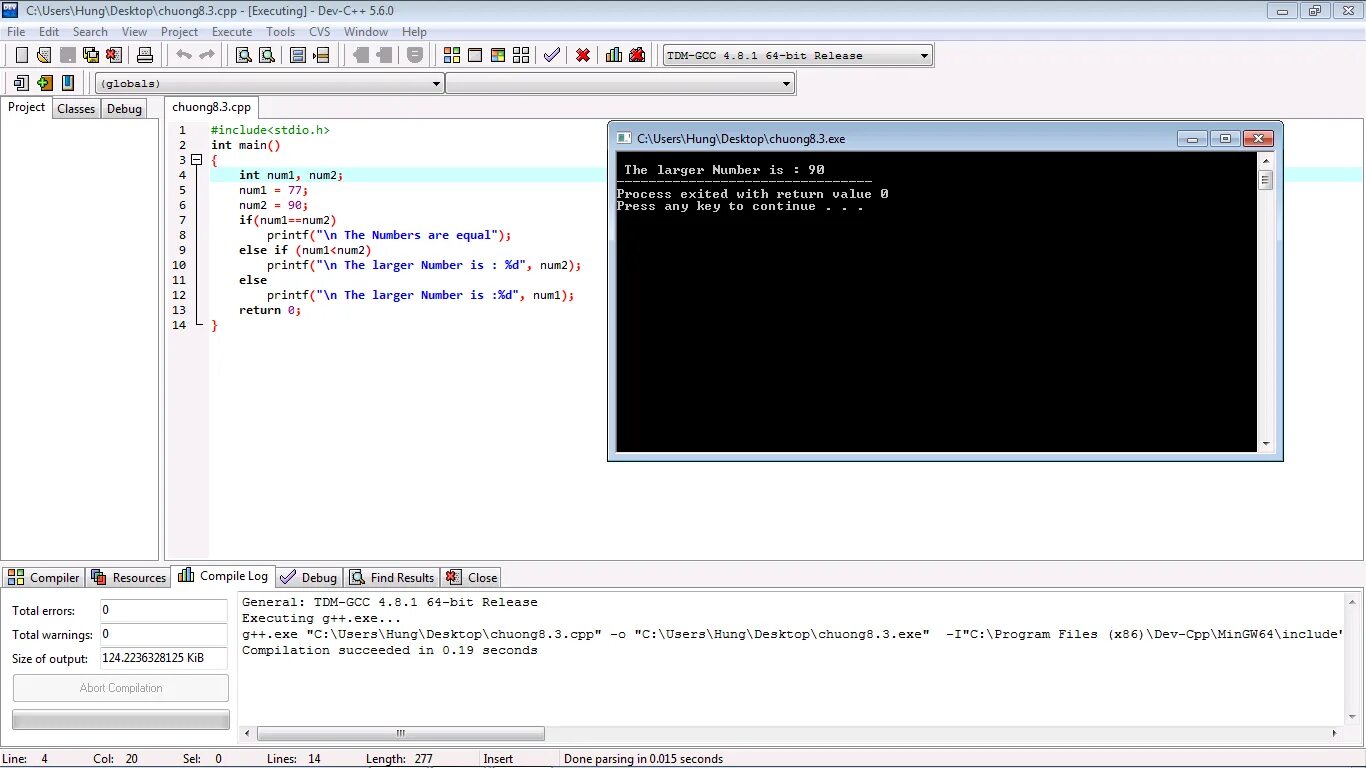The image size is (1366, 768).
Task: Open the File menu
Action: tap(15, 31)
